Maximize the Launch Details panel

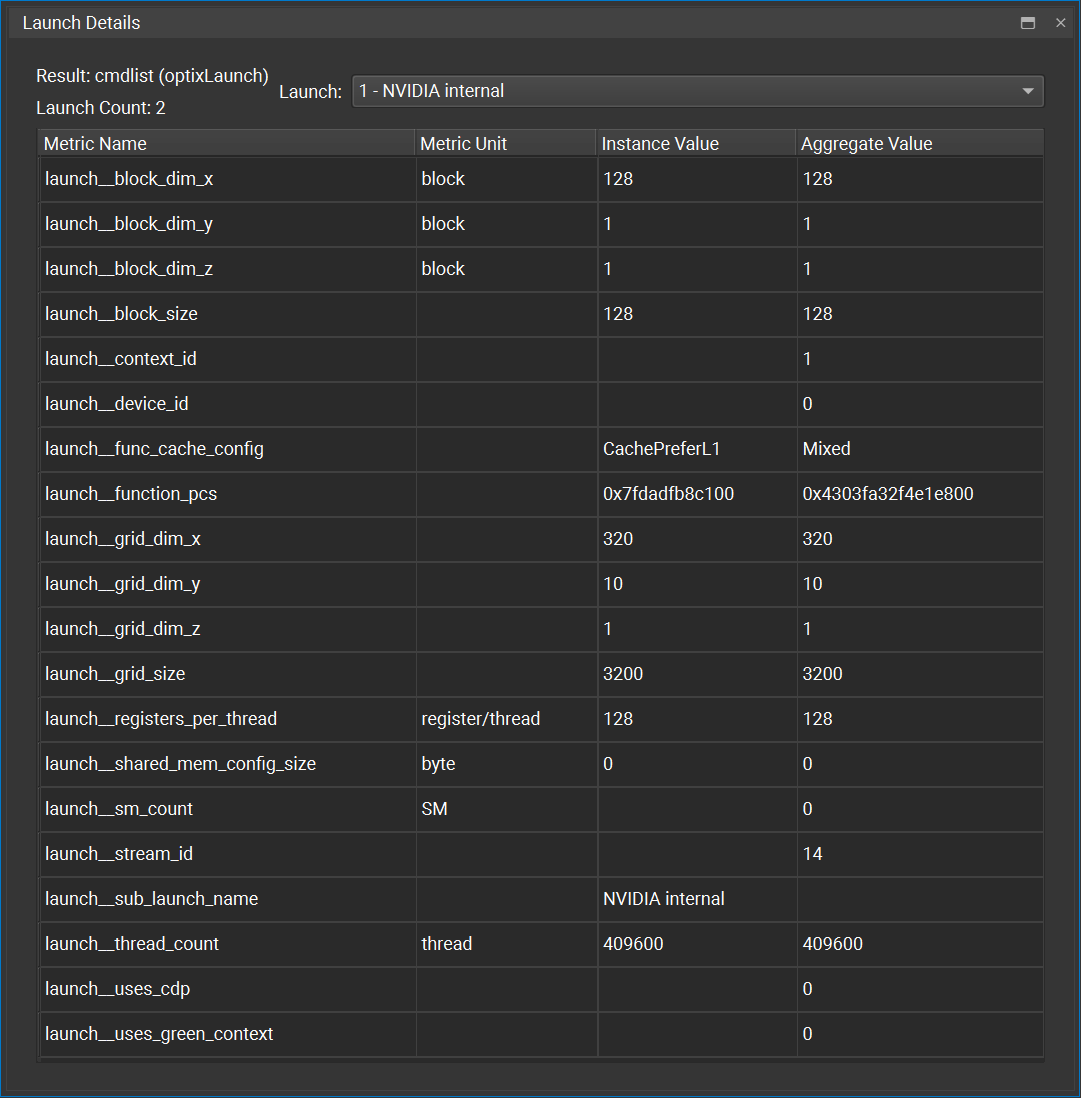[1027, 23]
